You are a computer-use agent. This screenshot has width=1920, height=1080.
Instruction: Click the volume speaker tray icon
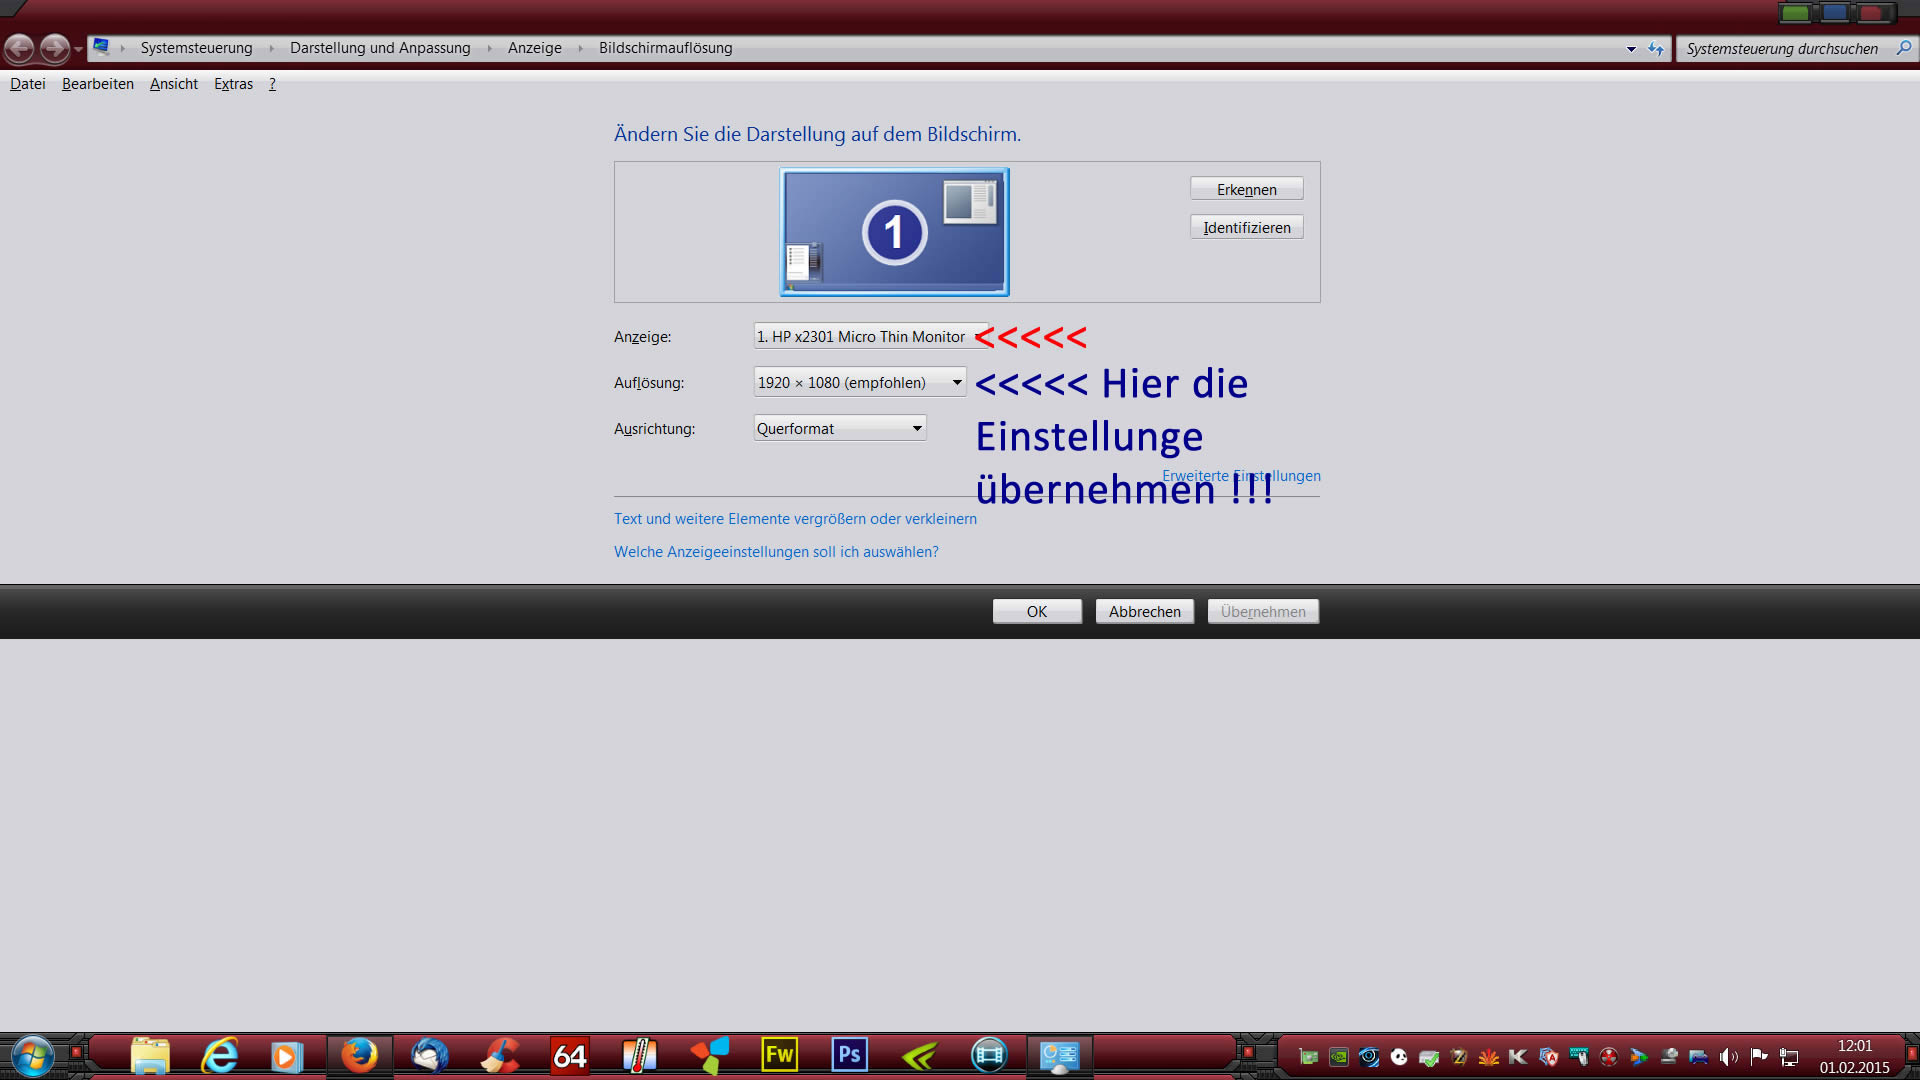[1727, 1057]
